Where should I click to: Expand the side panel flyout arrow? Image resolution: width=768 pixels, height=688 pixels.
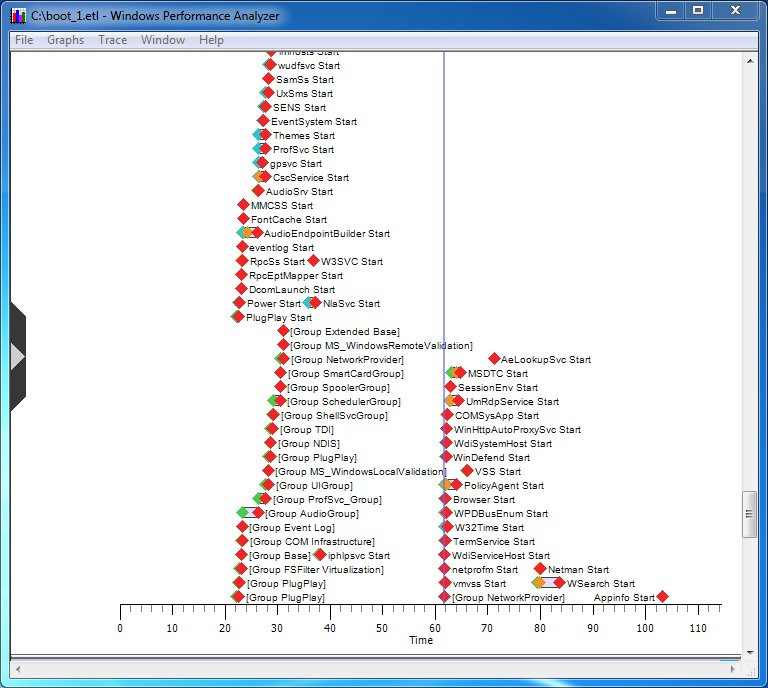(18, 356)
